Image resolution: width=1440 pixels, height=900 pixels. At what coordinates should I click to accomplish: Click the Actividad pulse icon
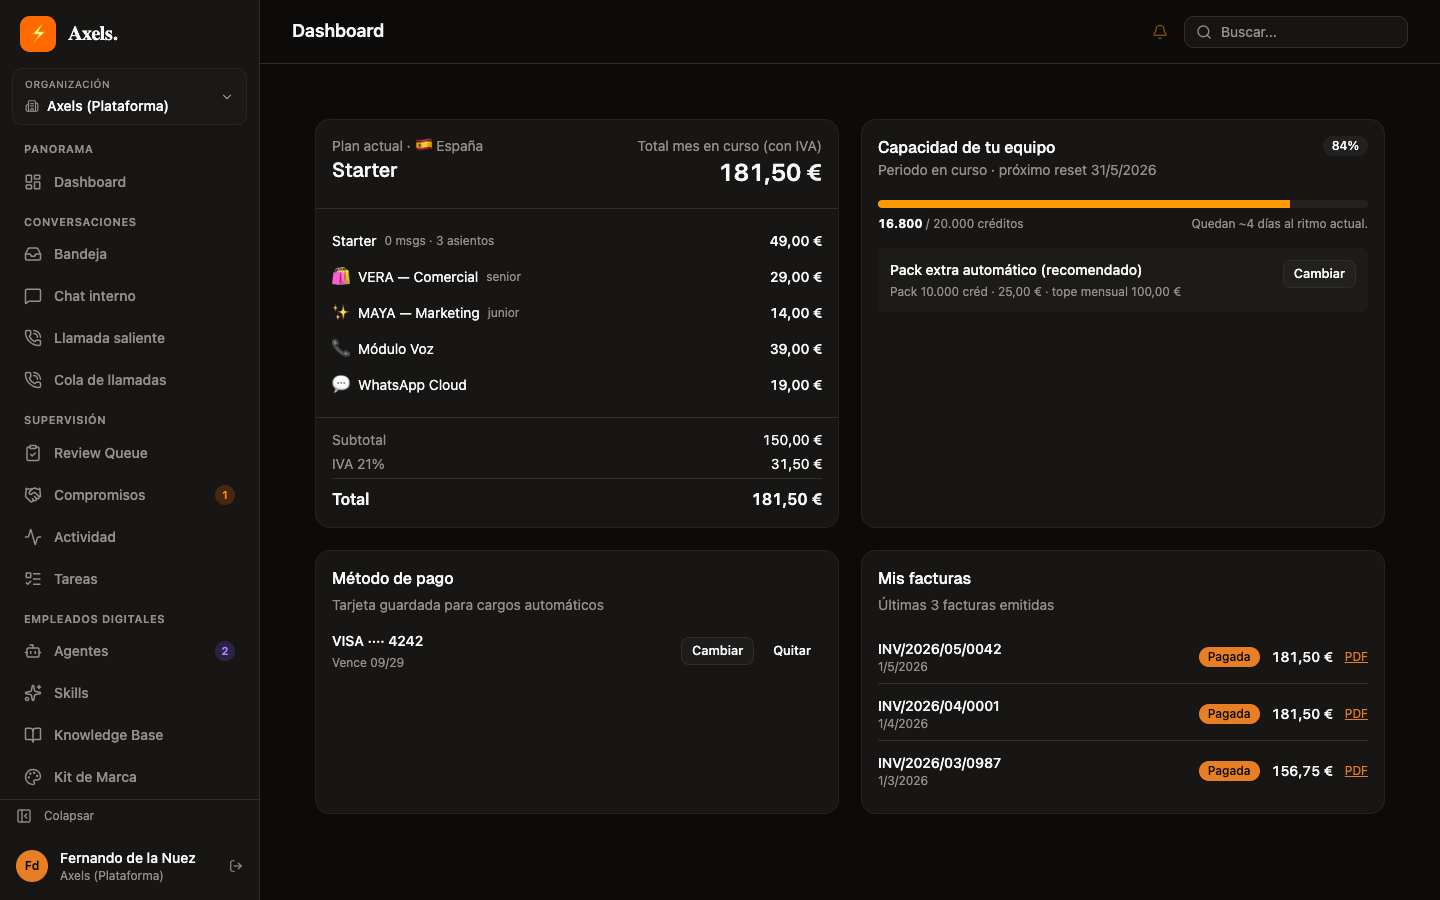coord(33,537)
